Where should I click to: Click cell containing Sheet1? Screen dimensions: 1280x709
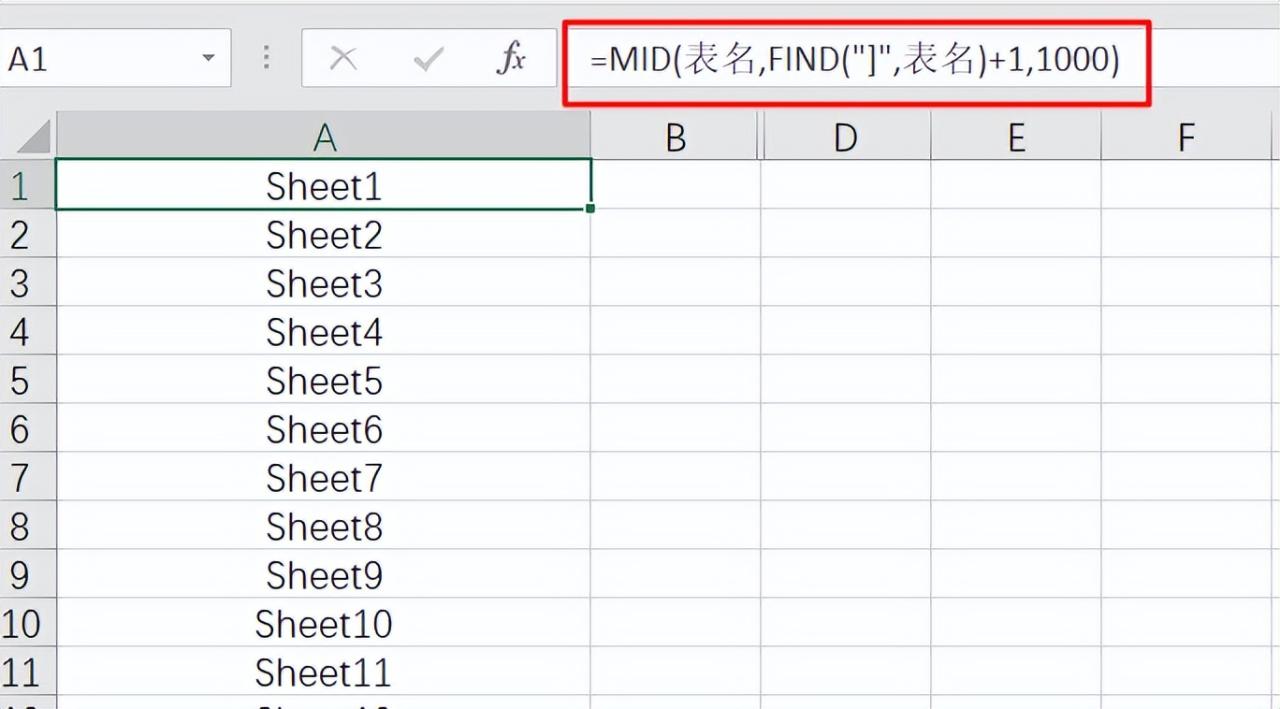pos(324,185)
